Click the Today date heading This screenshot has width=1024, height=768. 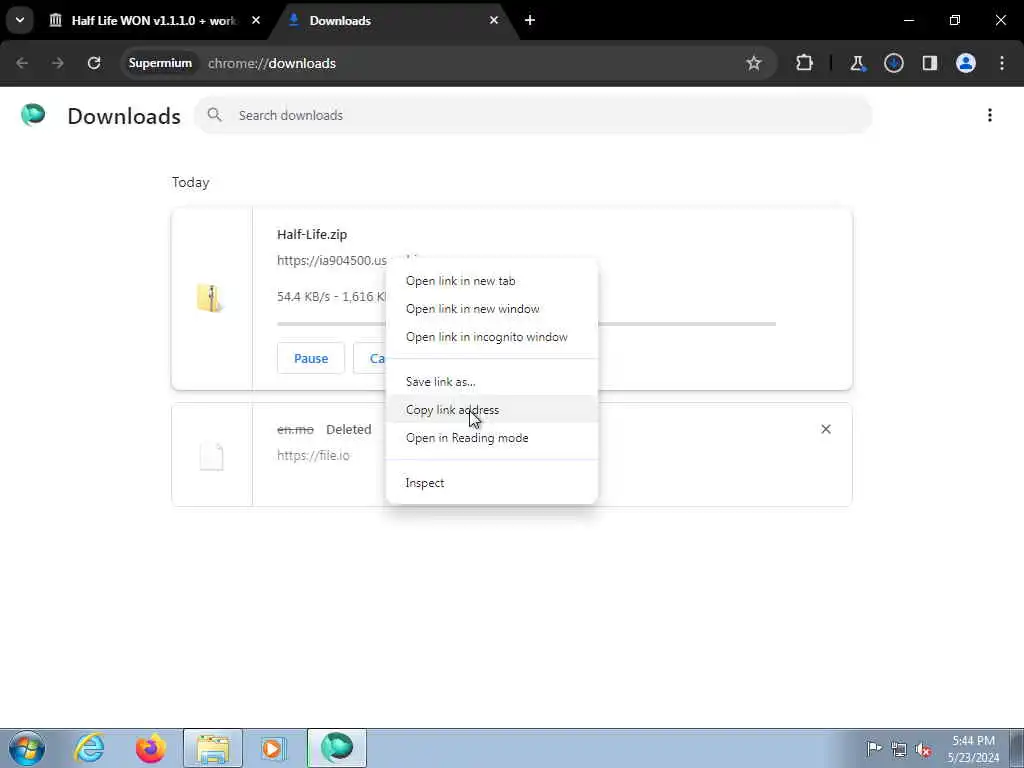(191, 183)
